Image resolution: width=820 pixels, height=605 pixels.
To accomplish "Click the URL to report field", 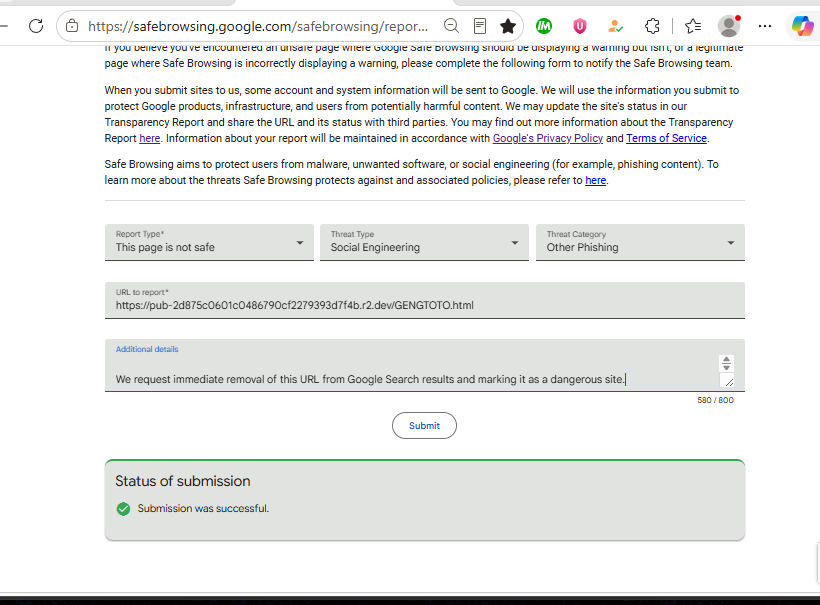I will click(x=425, y=300).
